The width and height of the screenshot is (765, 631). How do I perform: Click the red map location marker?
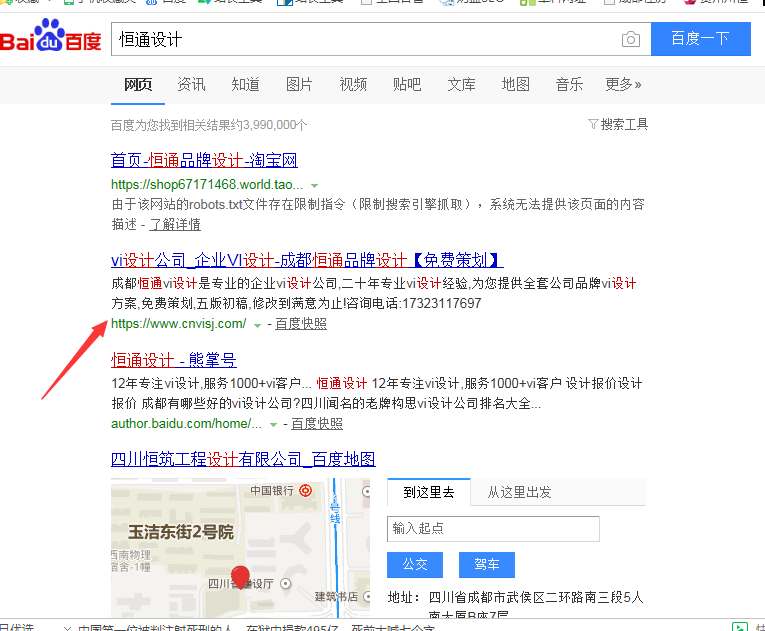[x=240, y=577]
